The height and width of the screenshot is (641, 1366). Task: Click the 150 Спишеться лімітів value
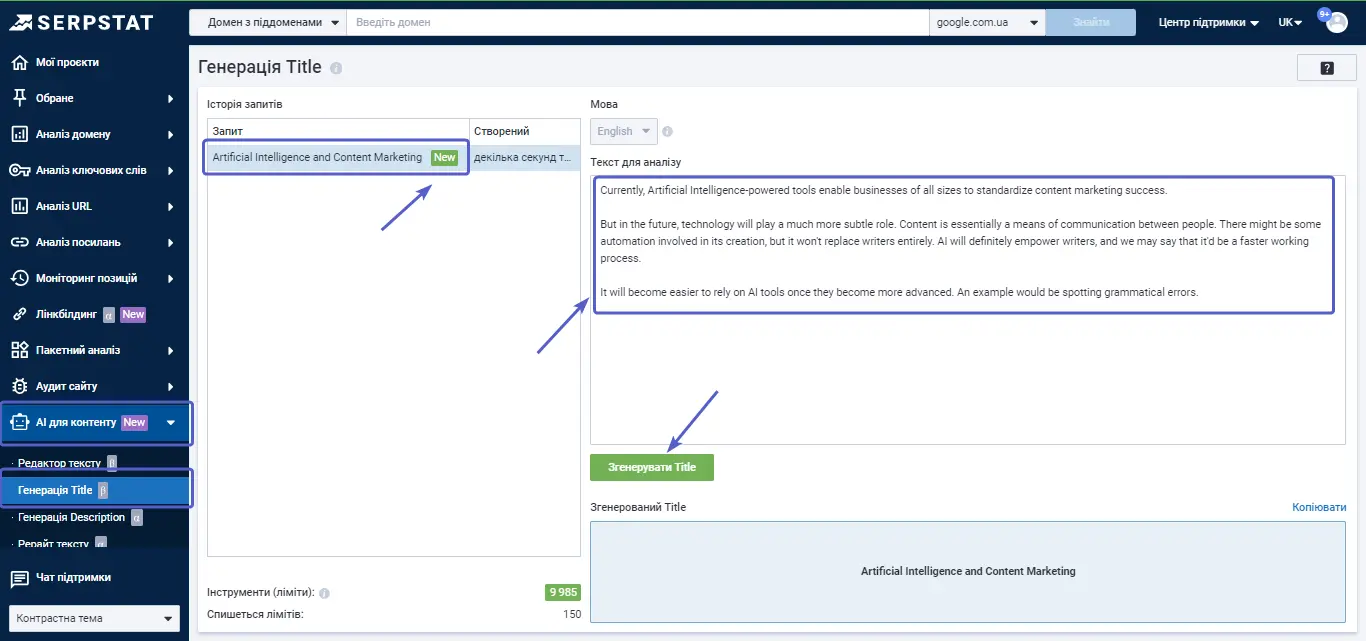pyautogui.click(x=572, y=614)
